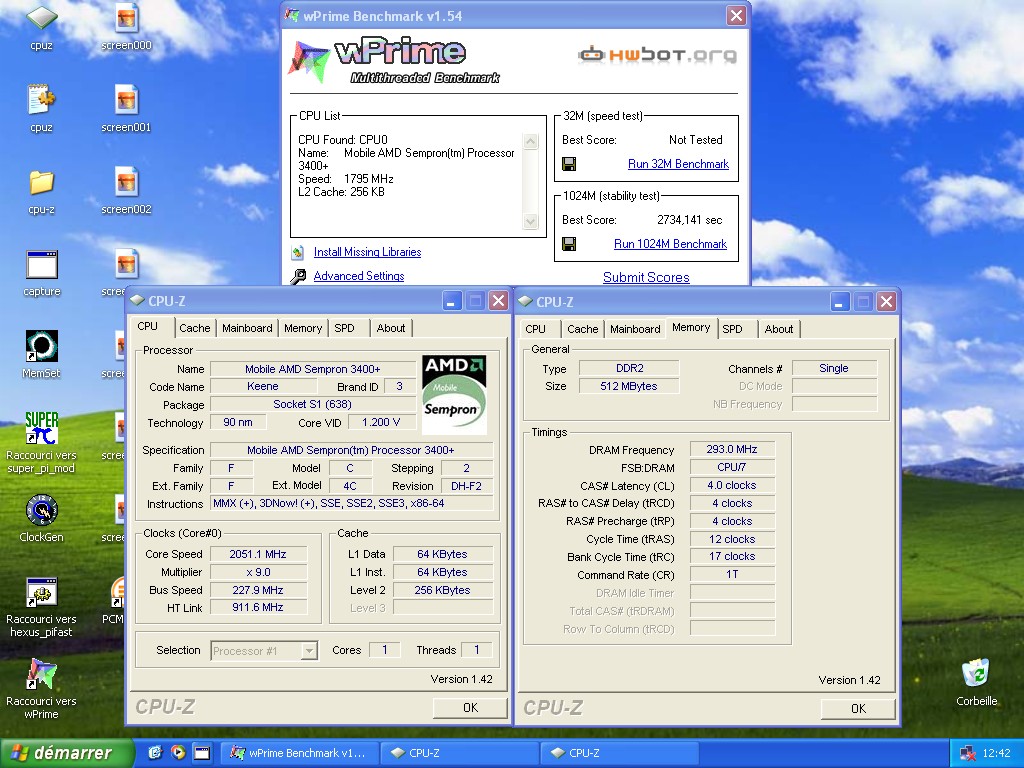Open the cpuz diamond desktop icon

[x=41, y=18]
